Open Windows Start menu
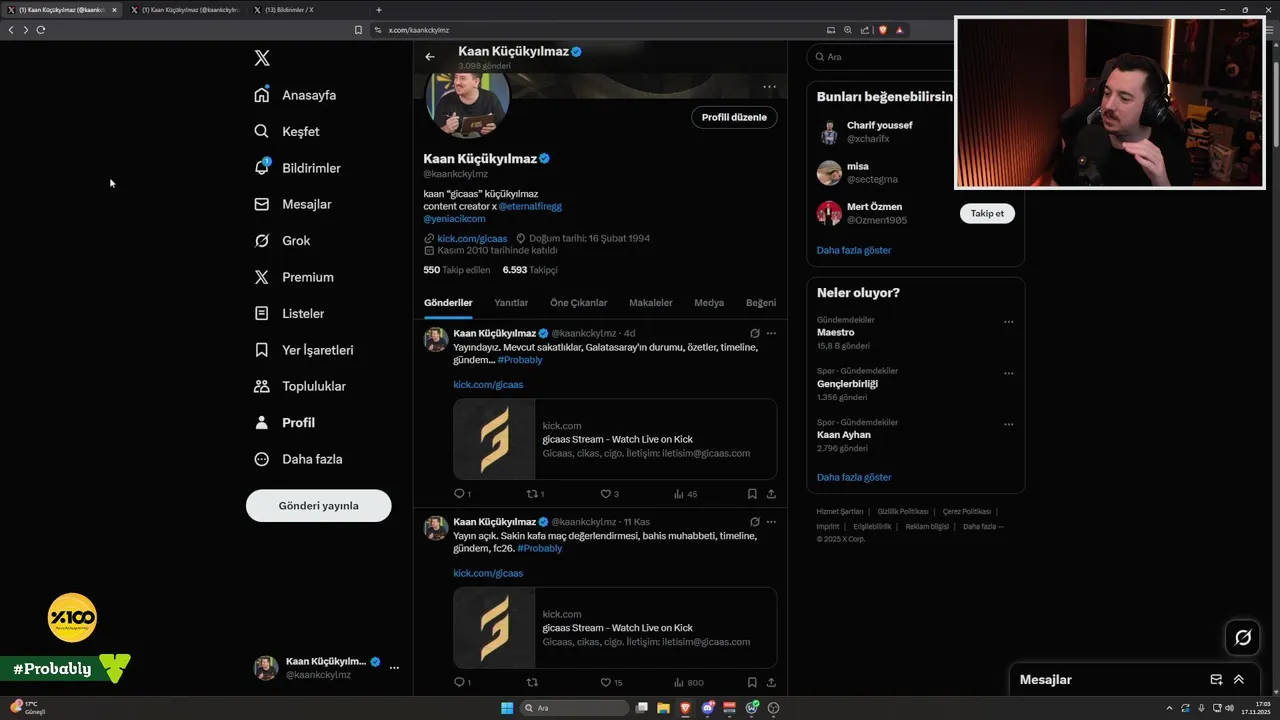Screen dimensions: 1280x720 (x=507, y=708)
